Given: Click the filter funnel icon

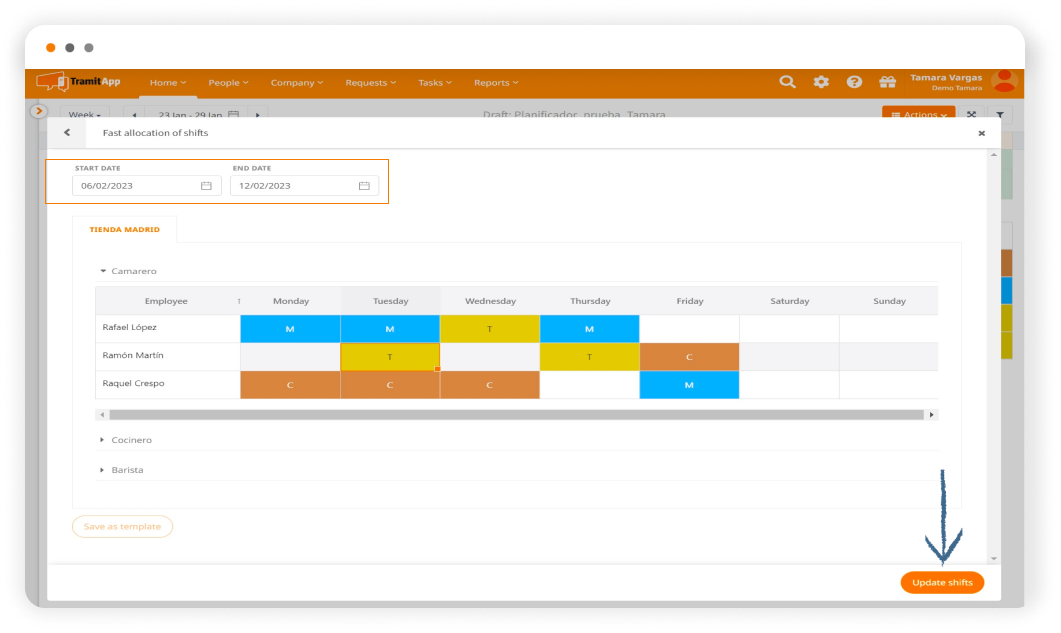Looking at the screenshot, I should [1000, 115].
